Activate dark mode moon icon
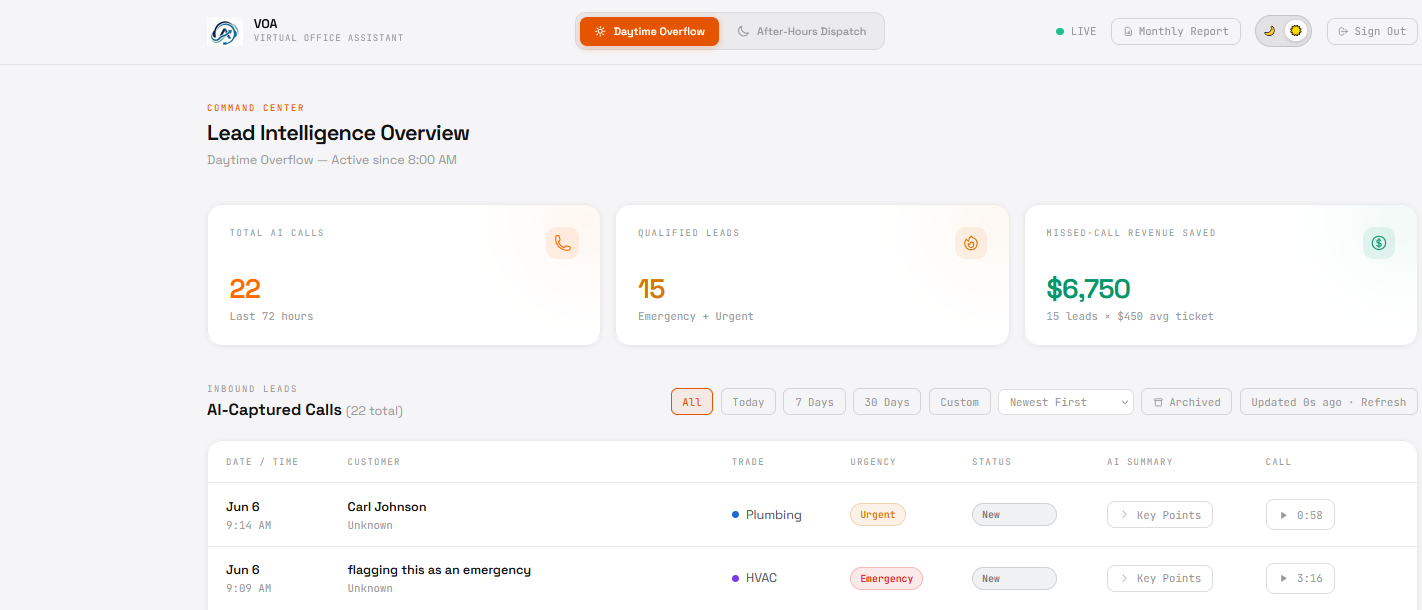The image size is (1422, 610). tap(1269, 31)
